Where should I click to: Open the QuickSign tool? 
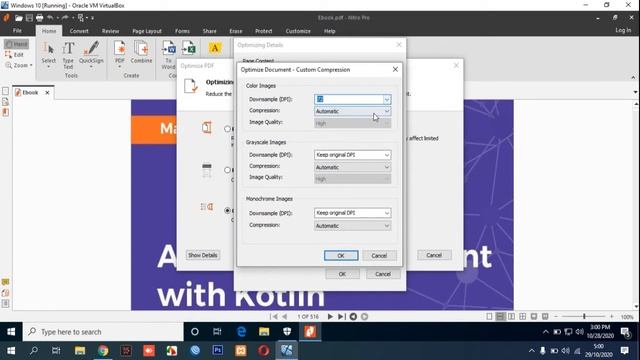point(91,48)
